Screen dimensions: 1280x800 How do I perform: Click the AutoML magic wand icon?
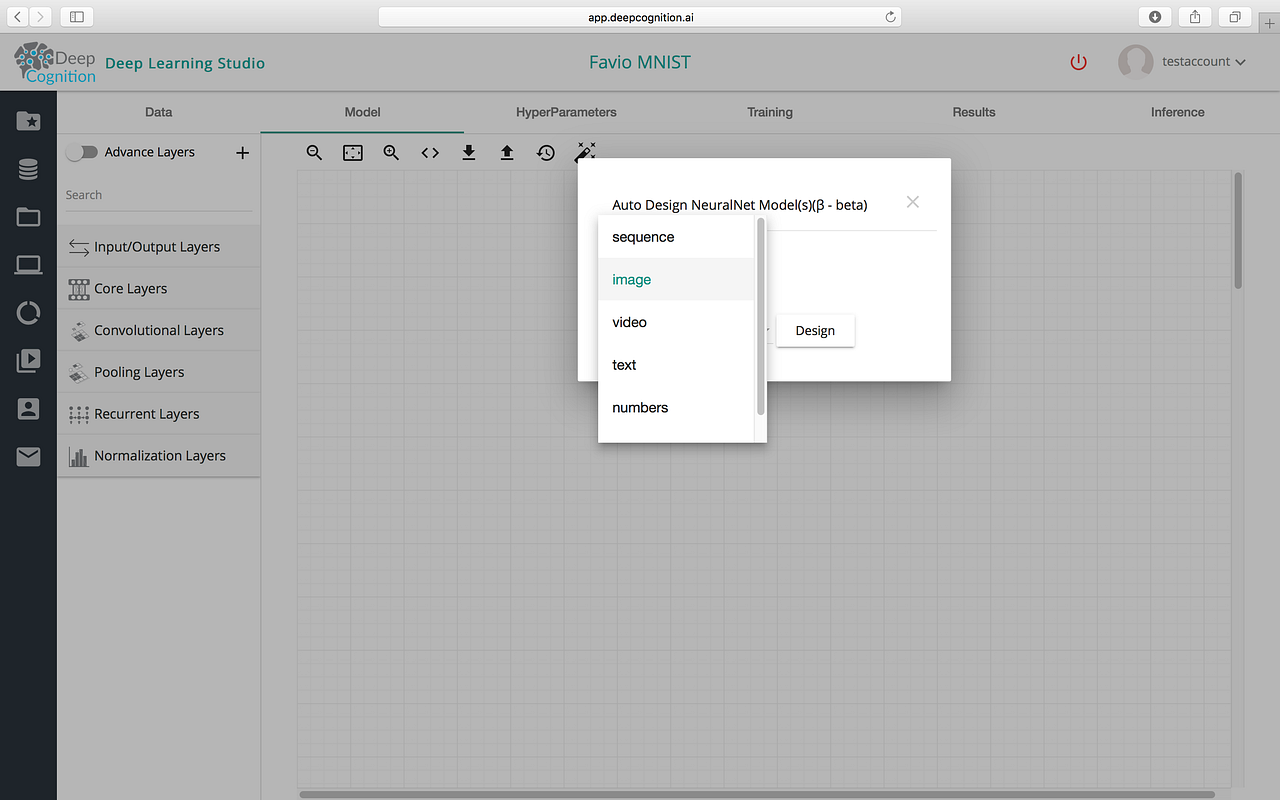tap(585, 152)
